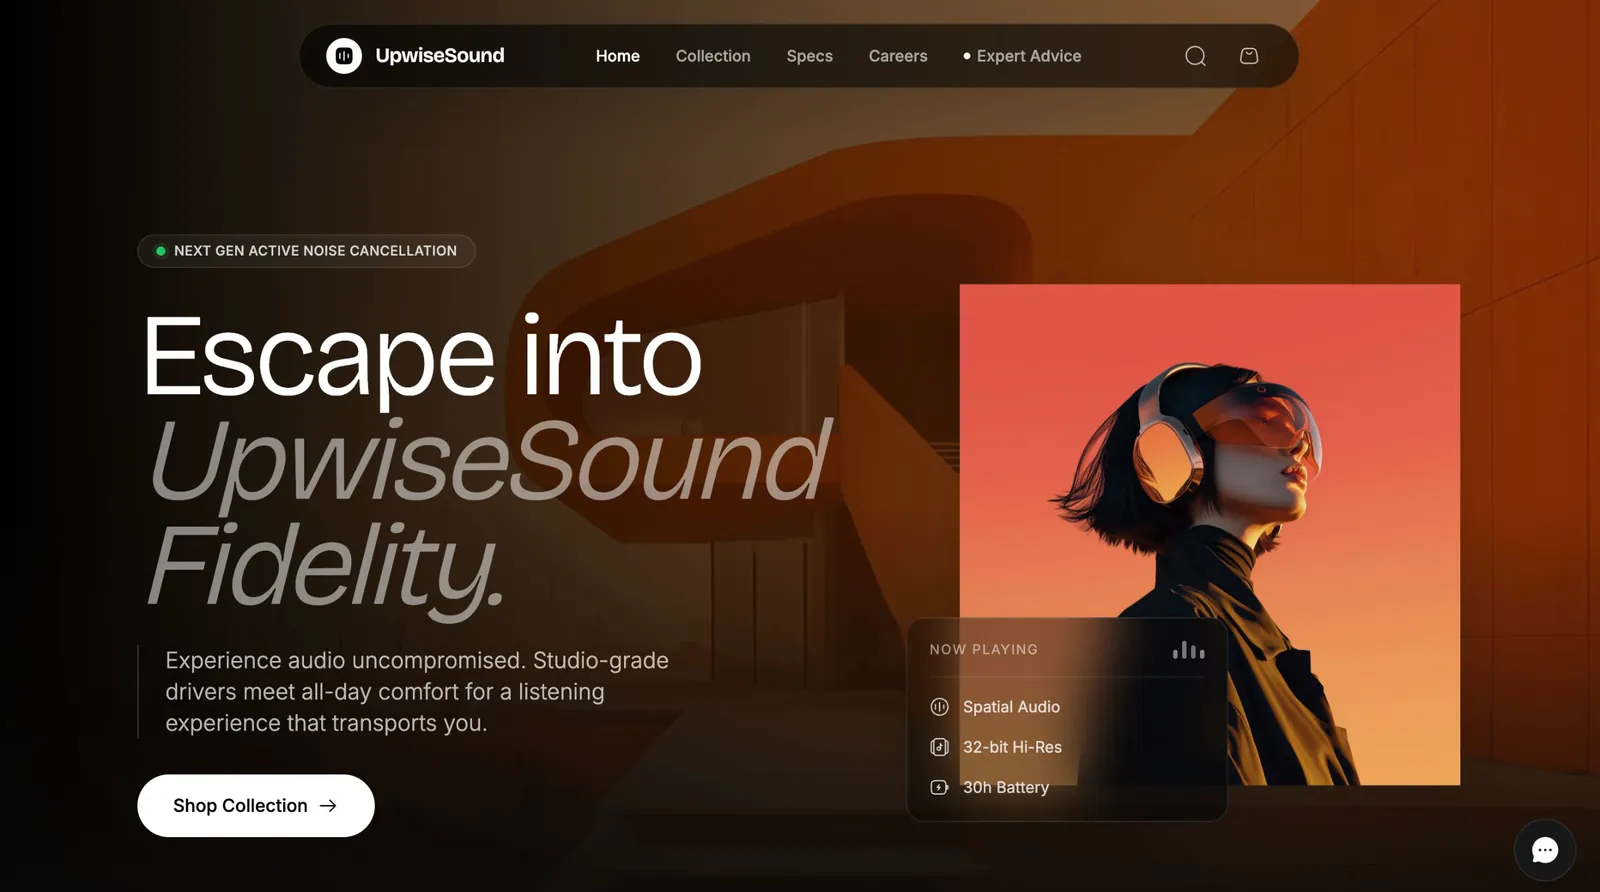Image resolution: width=1600 pixels, height=892 pixels.
Task: Open the Careers nav item
Action: 898,56
